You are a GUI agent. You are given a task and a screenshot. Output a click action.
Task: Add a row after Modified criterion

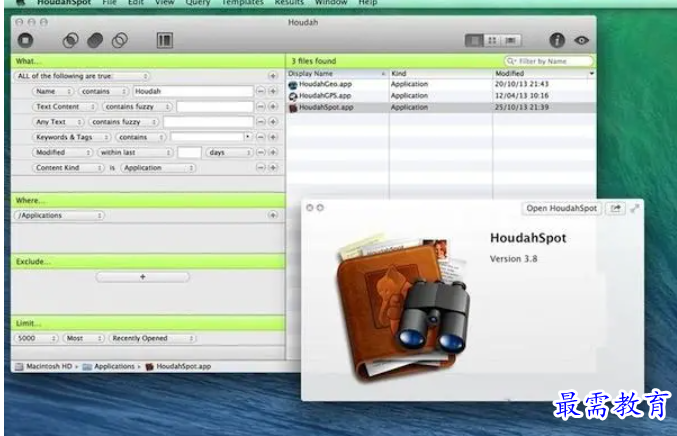[x=273, y=152]
